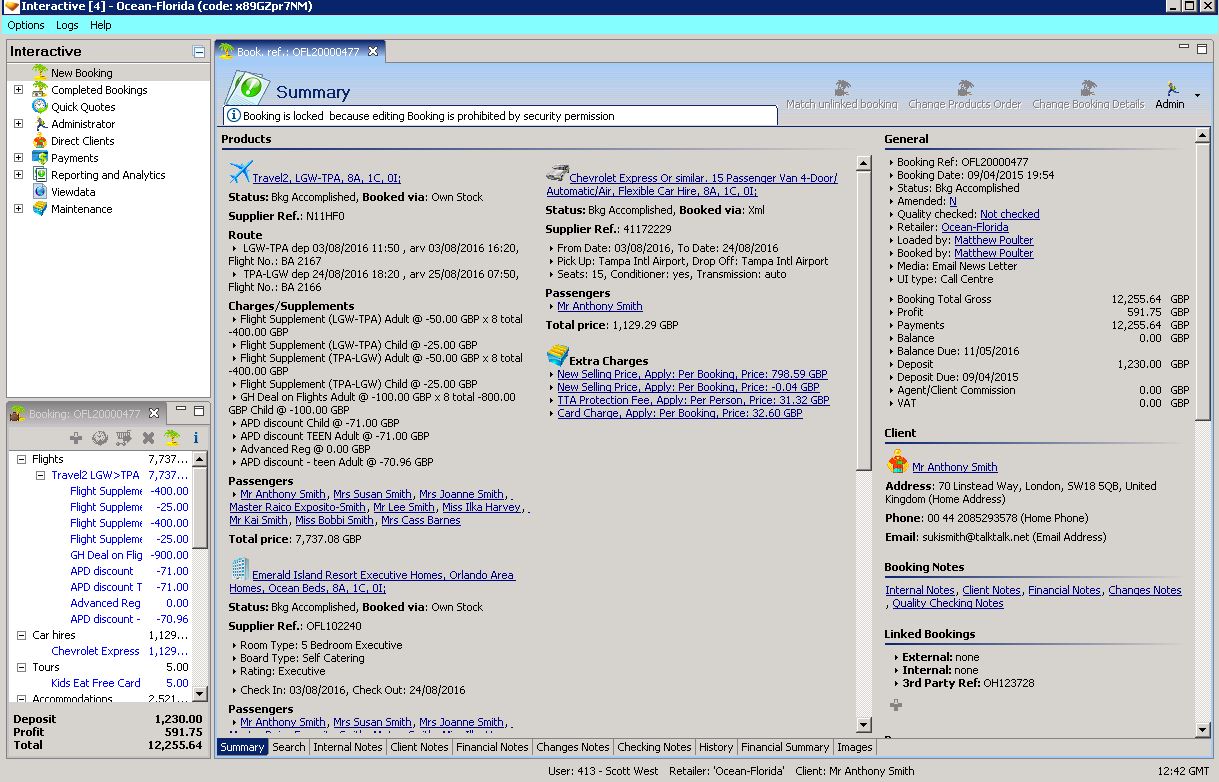Click the info icon in booking panel toolbar
The height and width of the screenshot is (782, 1219).
click(x=196, y=438)
